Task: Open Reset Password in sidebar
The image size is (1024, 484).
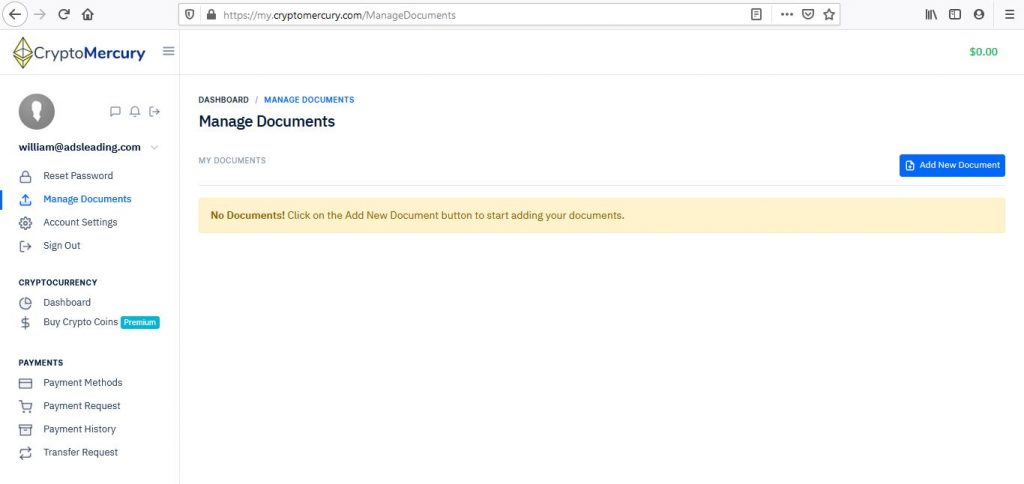Action: 78,176
